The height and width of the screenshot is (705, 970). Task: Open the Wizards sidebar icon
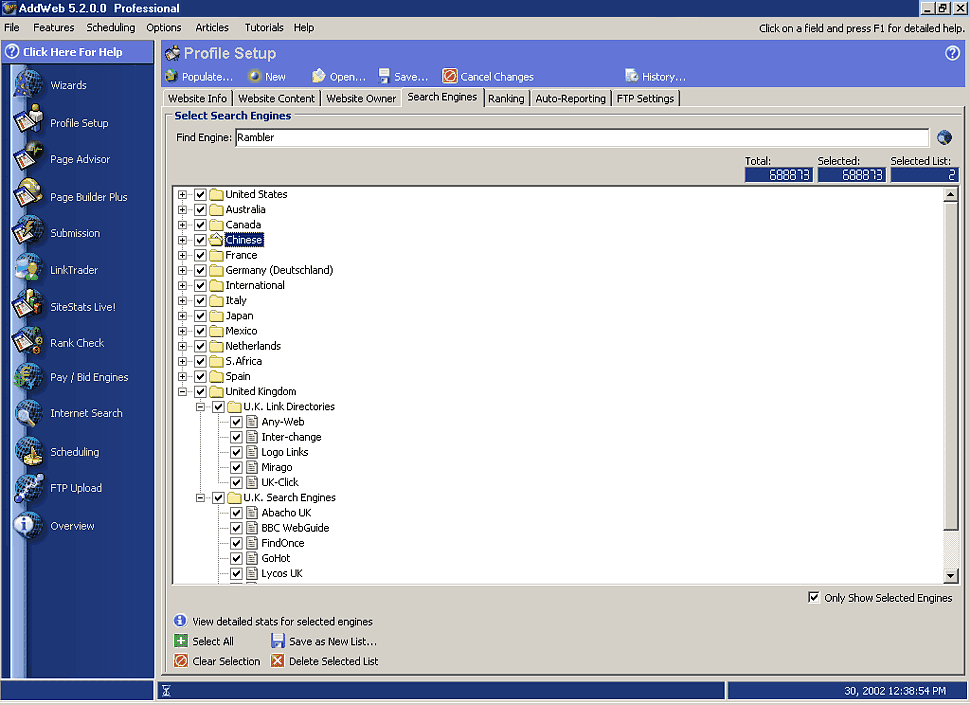click(28, 85)
